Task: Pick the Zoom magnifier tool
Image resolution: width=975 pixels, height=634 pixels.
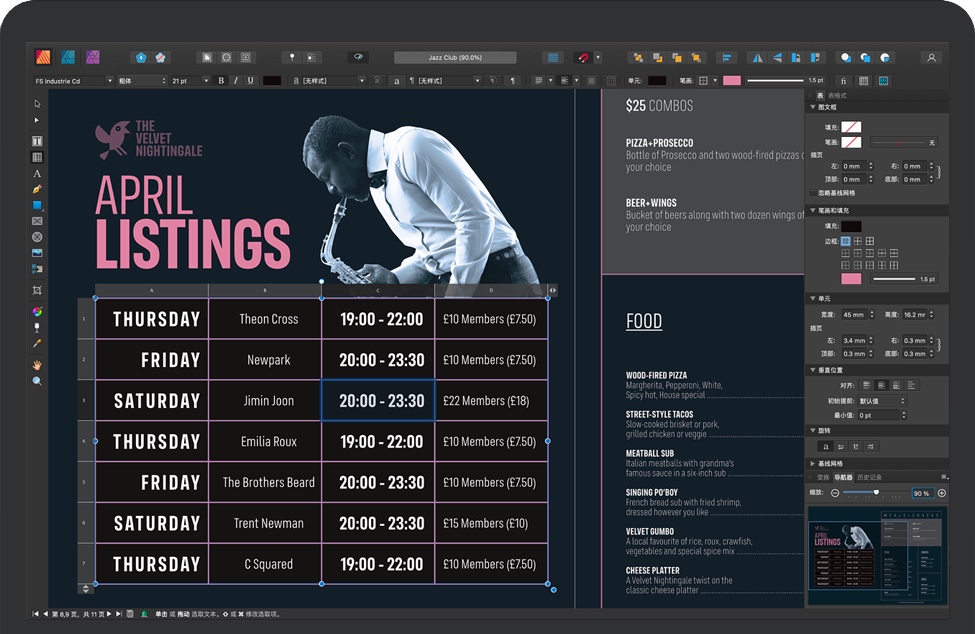Action: coord(37,381)
